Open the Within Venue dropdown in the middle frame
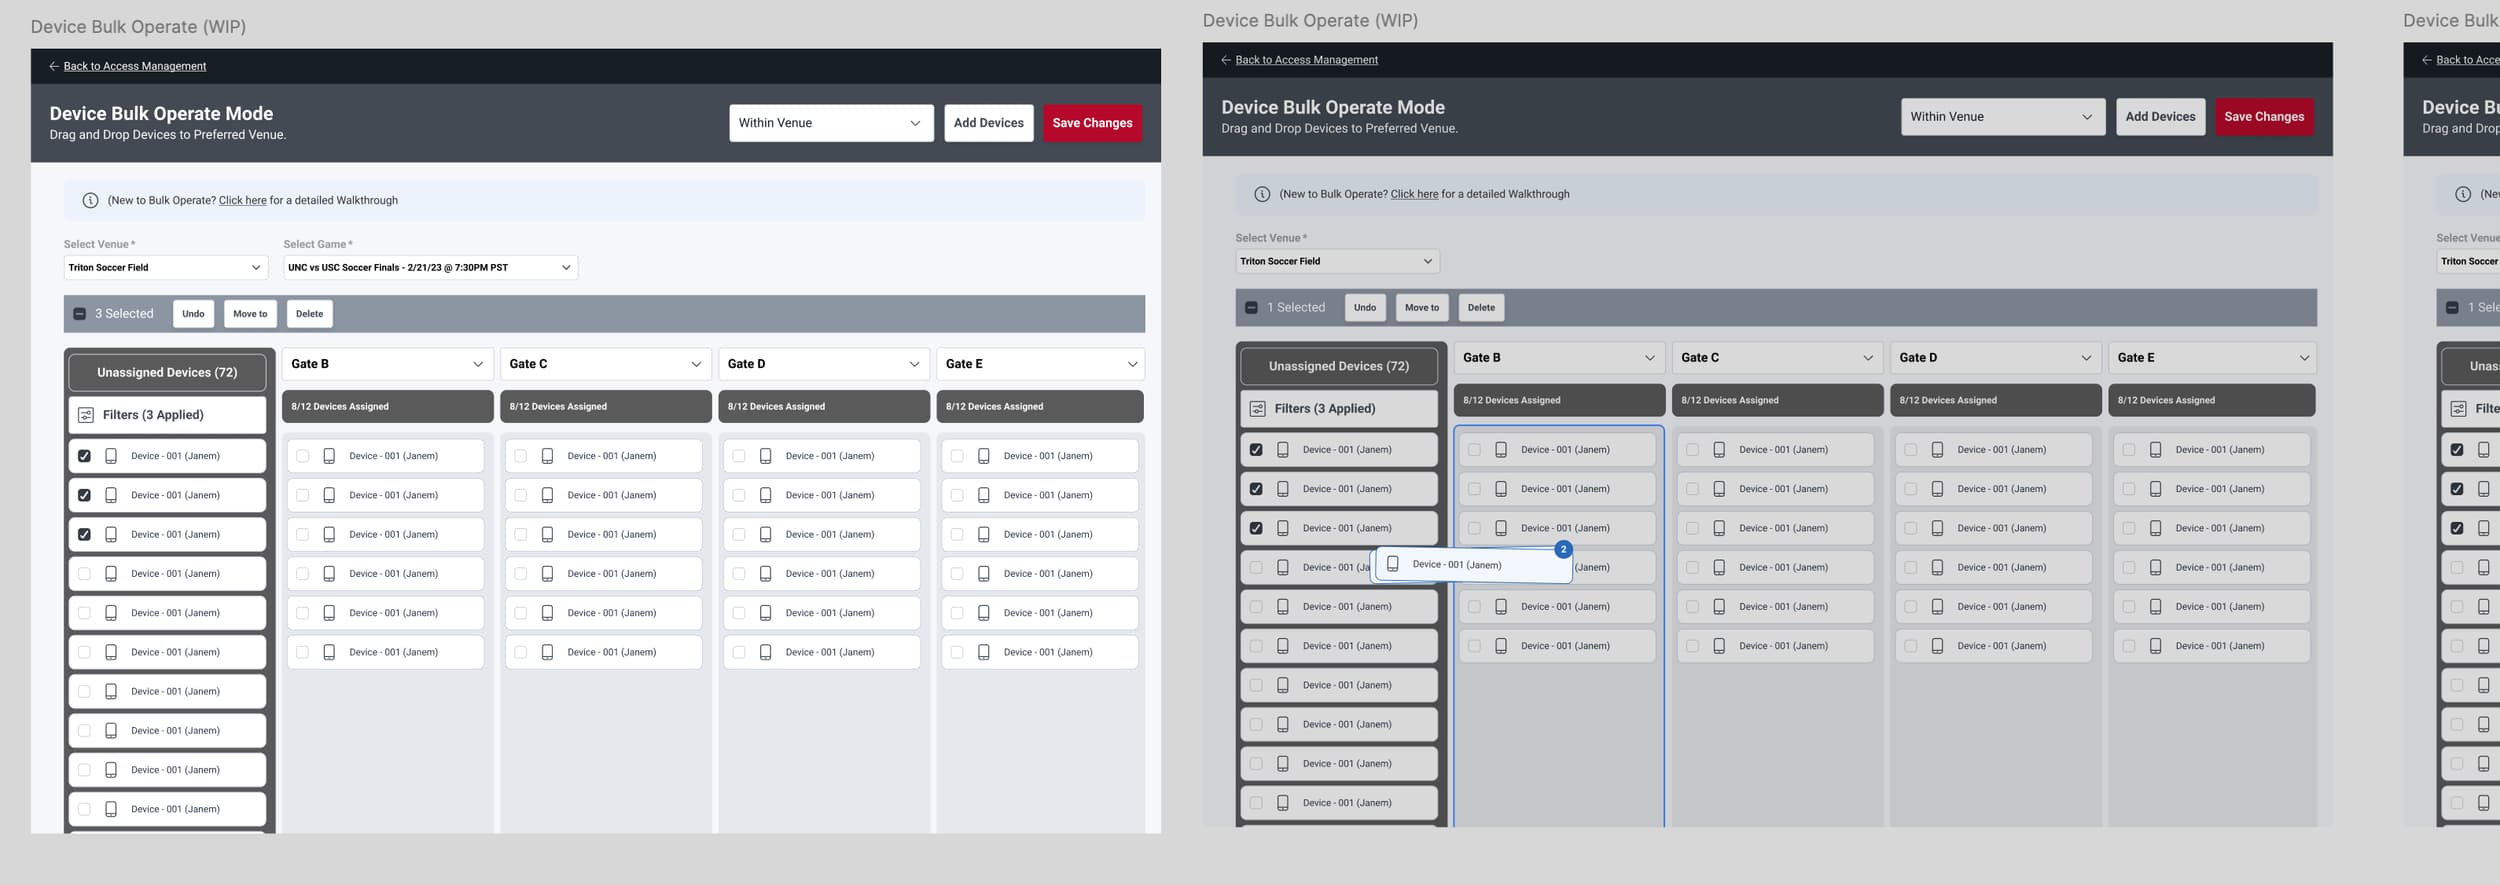2500x885 pixels. 2002,117
